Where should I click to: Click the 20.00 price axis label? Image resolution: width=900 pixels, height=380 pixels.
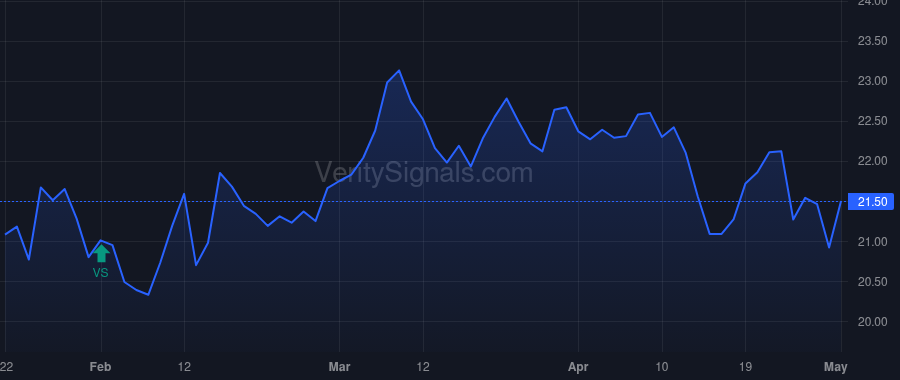871,321
